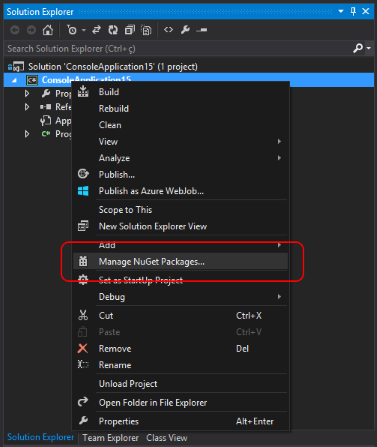The height and width of the screenshot is (447, 377).
Task: Click the Open Folder arrow icon
Action: (x=83, y=402)
